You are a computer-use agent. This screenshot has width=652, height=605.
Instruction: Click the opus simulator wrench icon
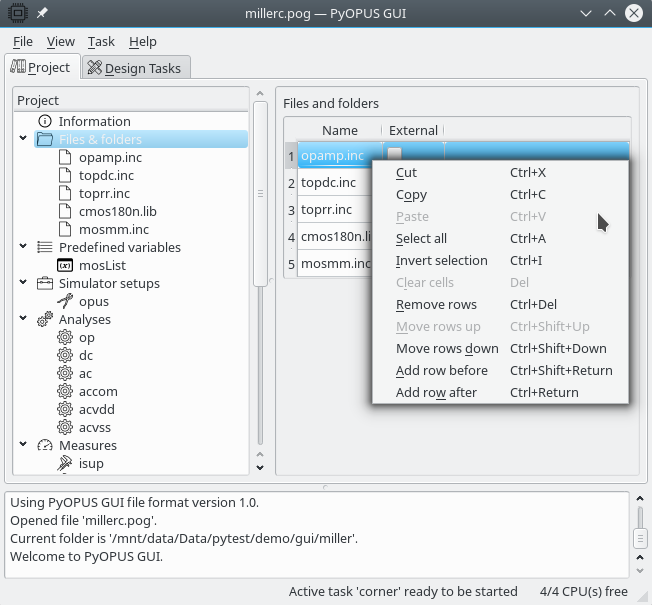point(65,301)
